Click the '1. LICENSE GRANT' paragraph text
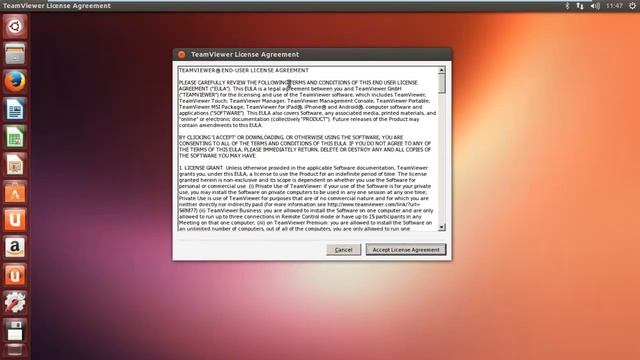The width and height of the screenshot is (640, 360). (306, 198)
